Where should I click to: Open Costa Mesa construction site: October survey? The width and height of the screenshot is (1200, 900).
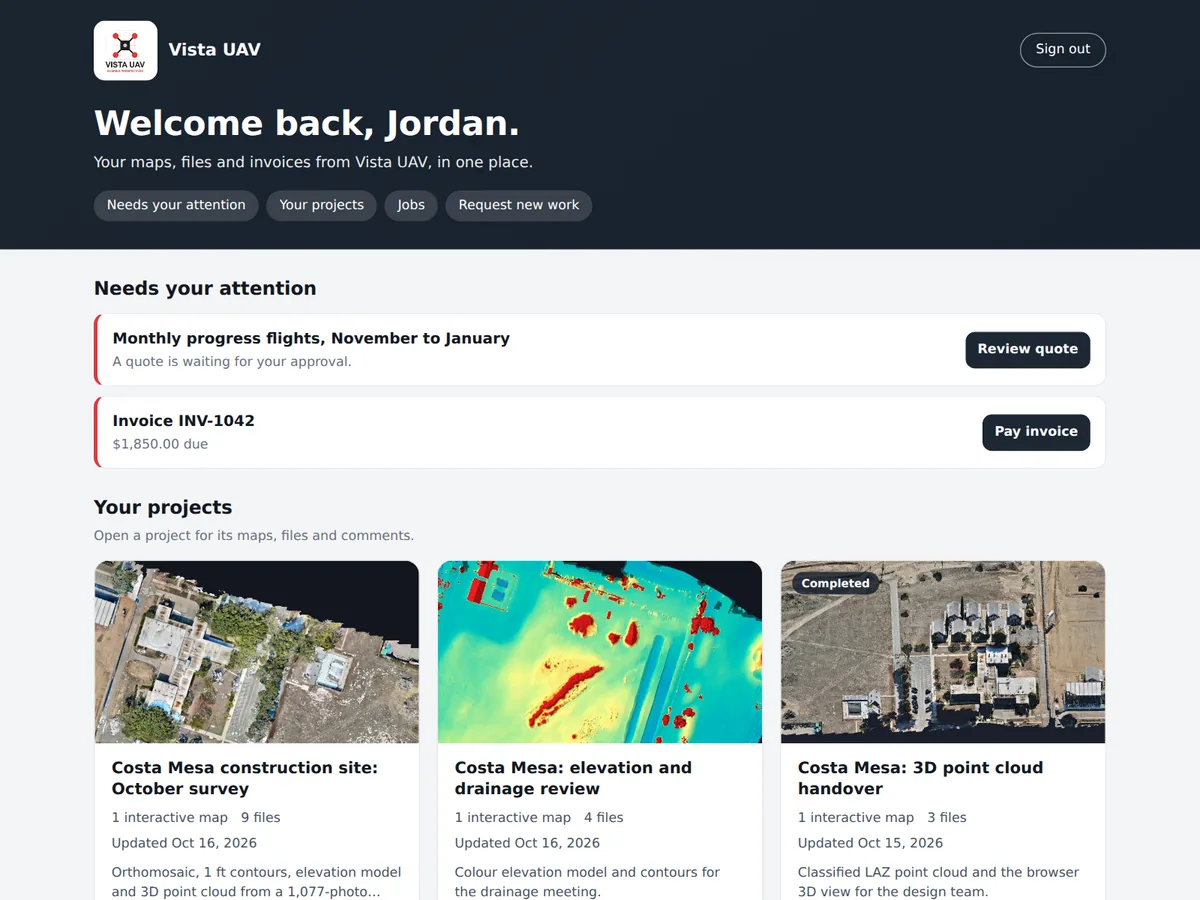click(x=245, y=778)
